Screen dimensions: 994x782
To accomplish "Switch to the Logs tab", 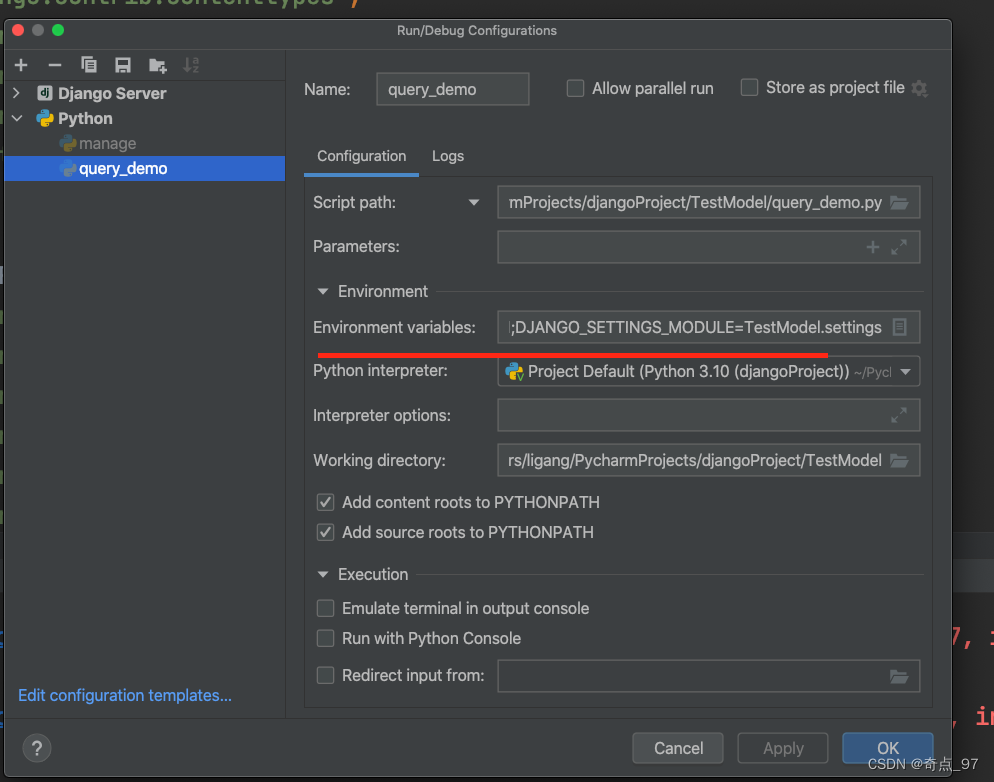I will [448, 157].
